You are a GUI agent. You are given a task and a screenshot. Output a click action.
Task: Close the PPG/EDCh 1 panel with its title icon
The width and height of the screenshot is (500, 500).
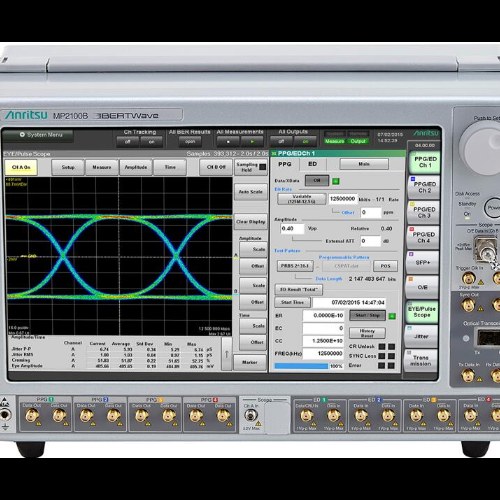click(274, 153)
